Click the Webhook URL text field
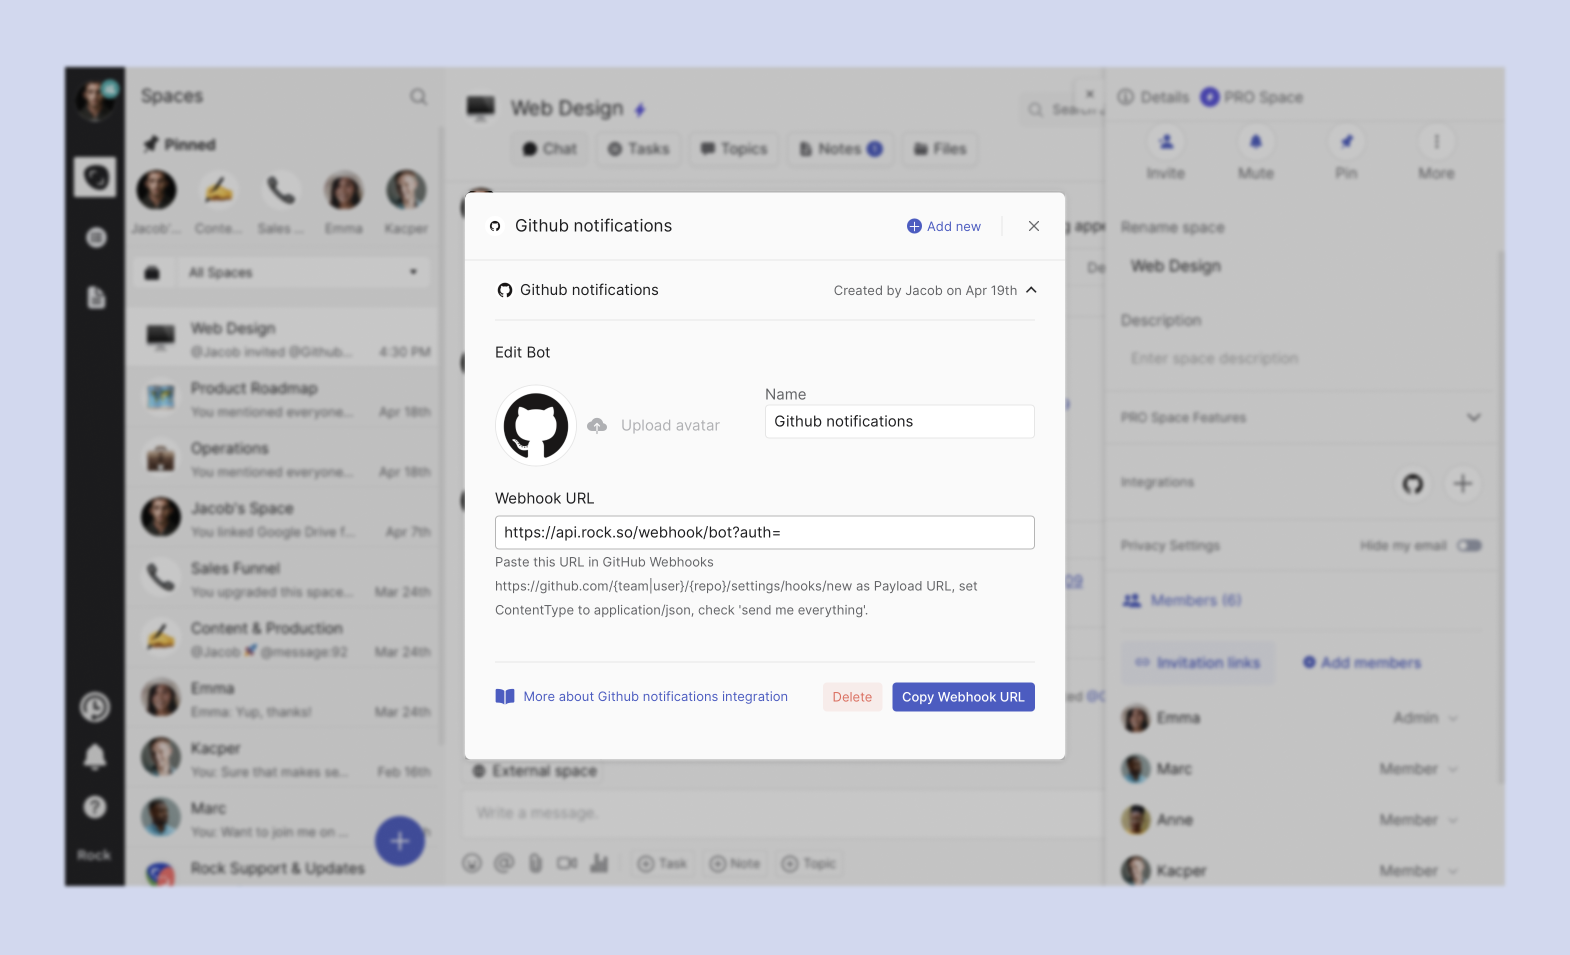The height and width of the screenshot is (955, 1570). point(764,533)
